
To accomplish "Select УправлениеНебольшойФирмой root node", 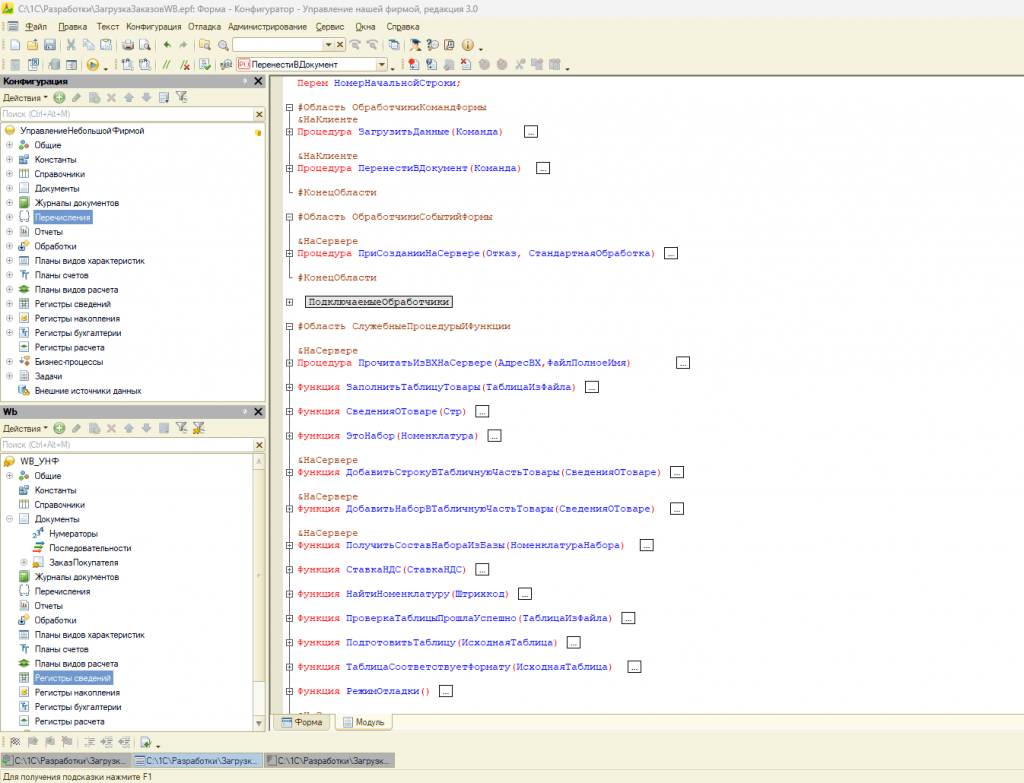I will pos(82,131).
